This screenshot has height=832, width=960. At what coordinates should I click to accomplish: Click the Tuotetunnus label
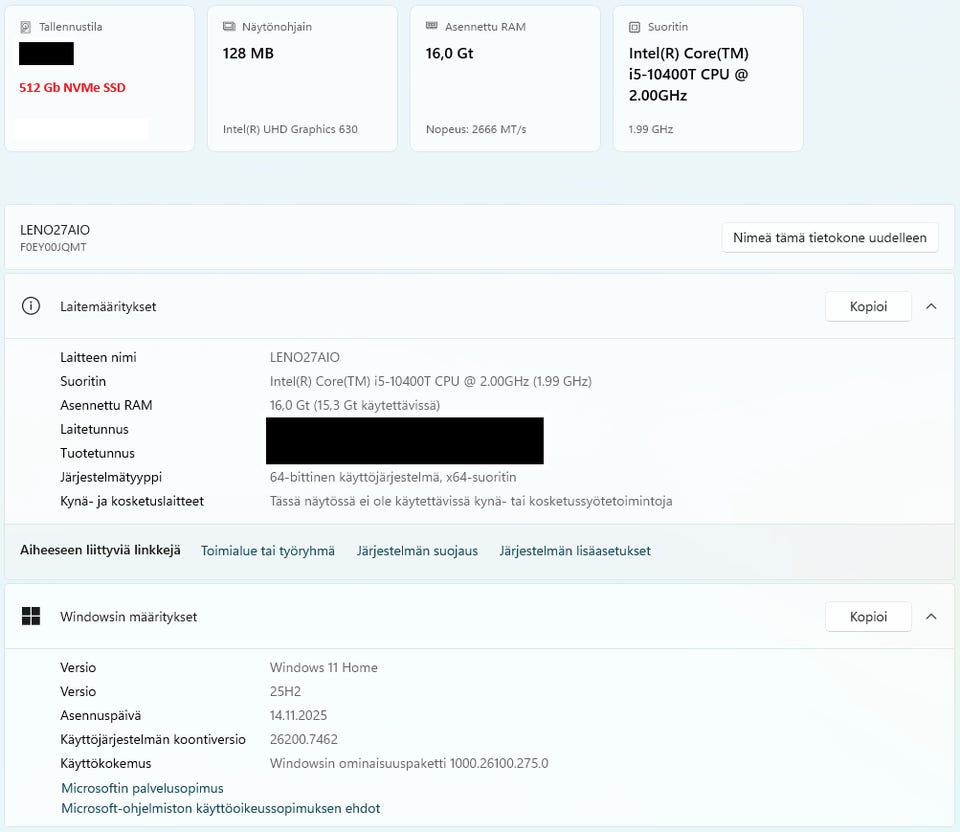pyautogui.click(x=97, y=453)
